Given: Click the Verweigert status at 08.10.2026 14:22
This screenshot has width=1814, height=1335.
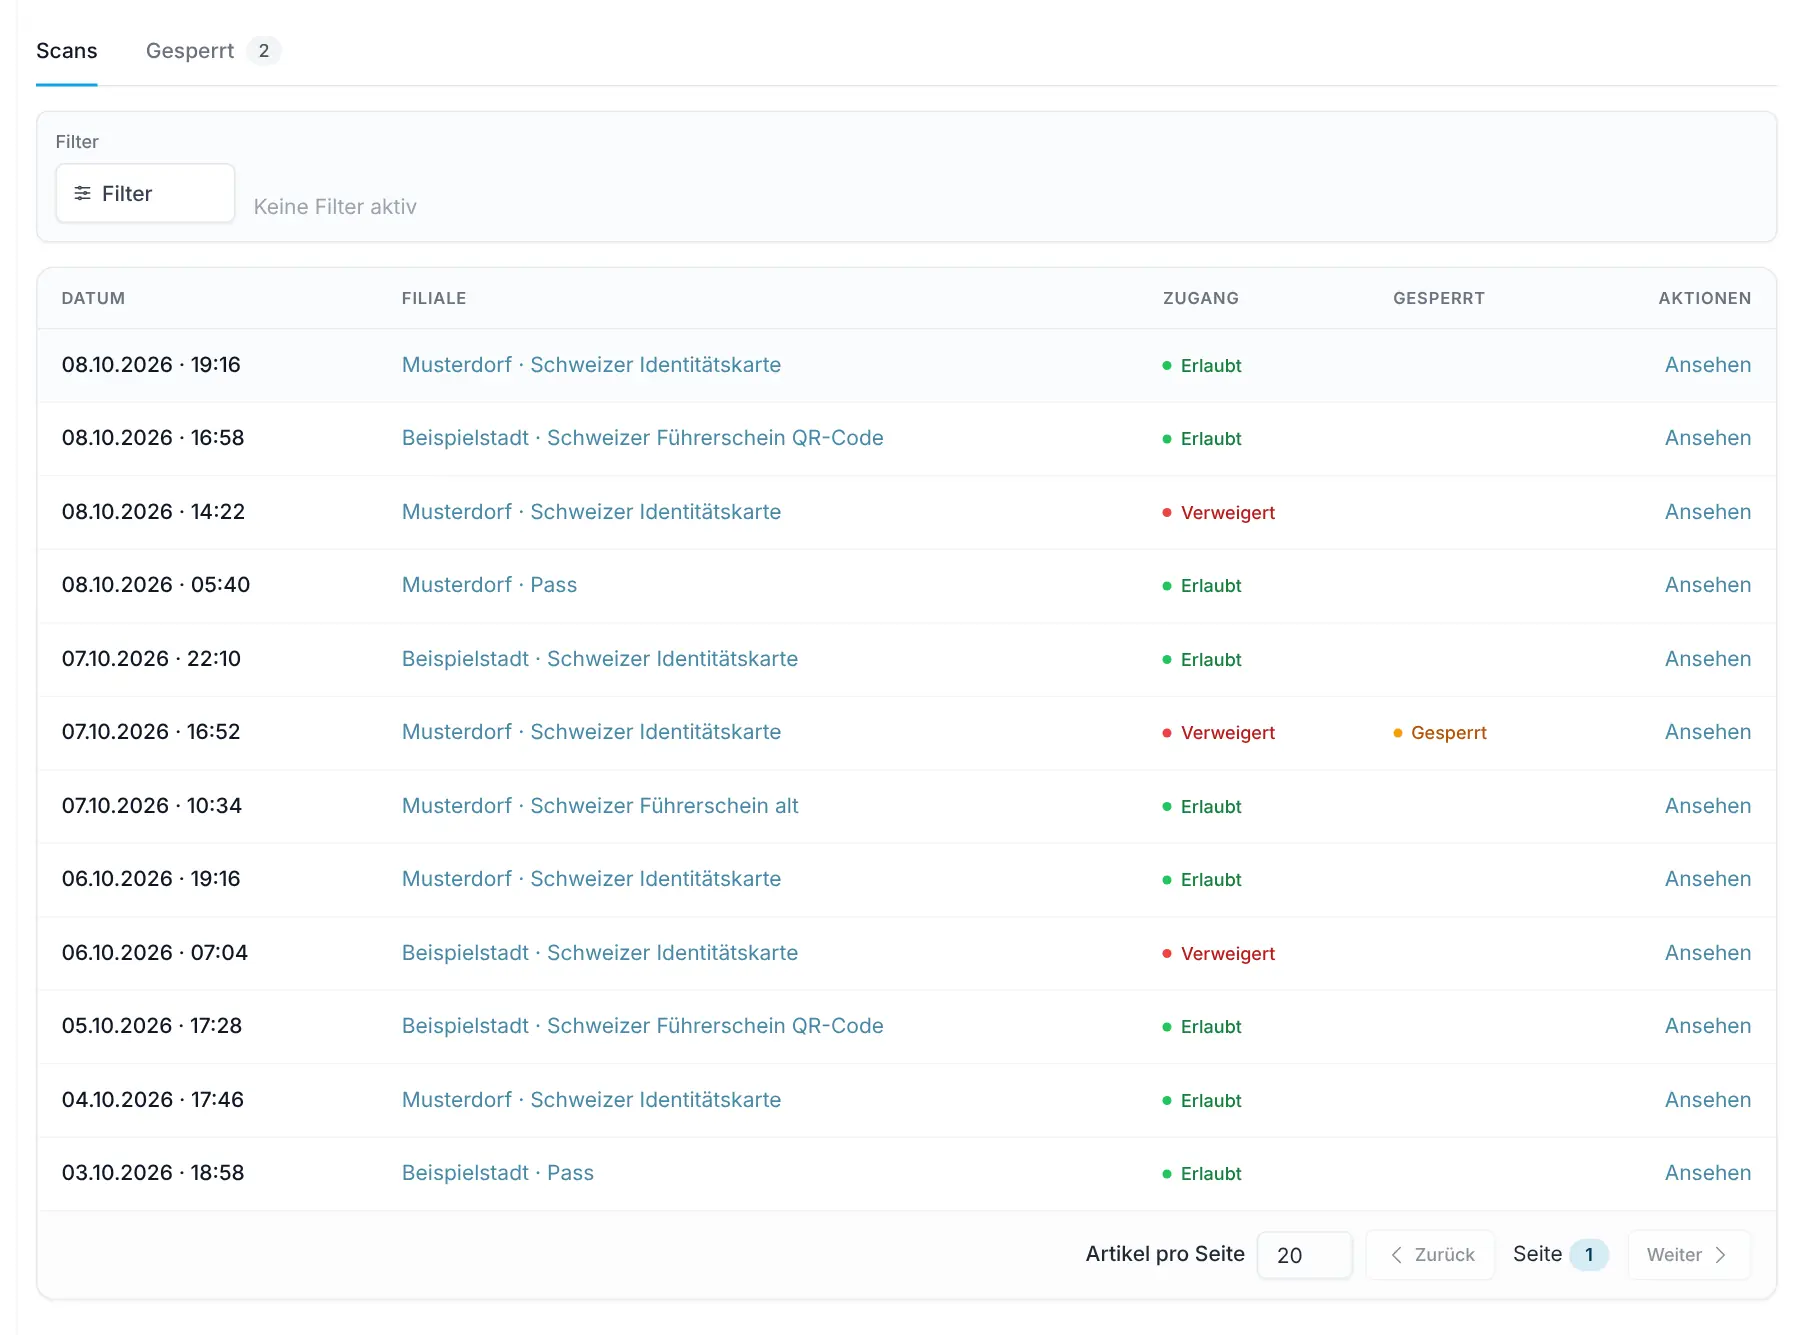Looking at the screenshot, I should [1219, 513].
